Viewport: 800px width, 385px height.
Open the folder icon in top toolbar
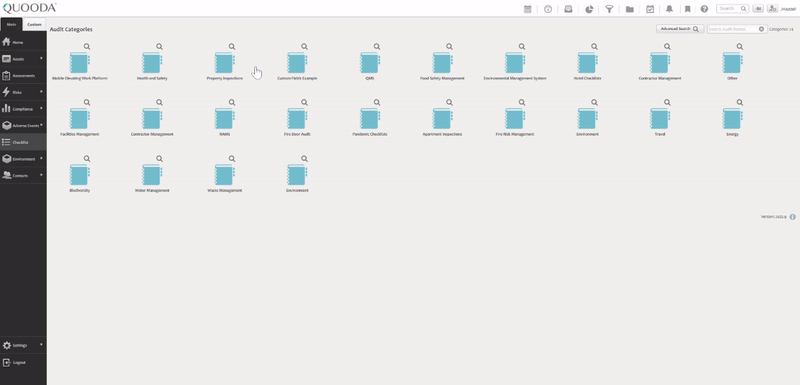(630, 9)
